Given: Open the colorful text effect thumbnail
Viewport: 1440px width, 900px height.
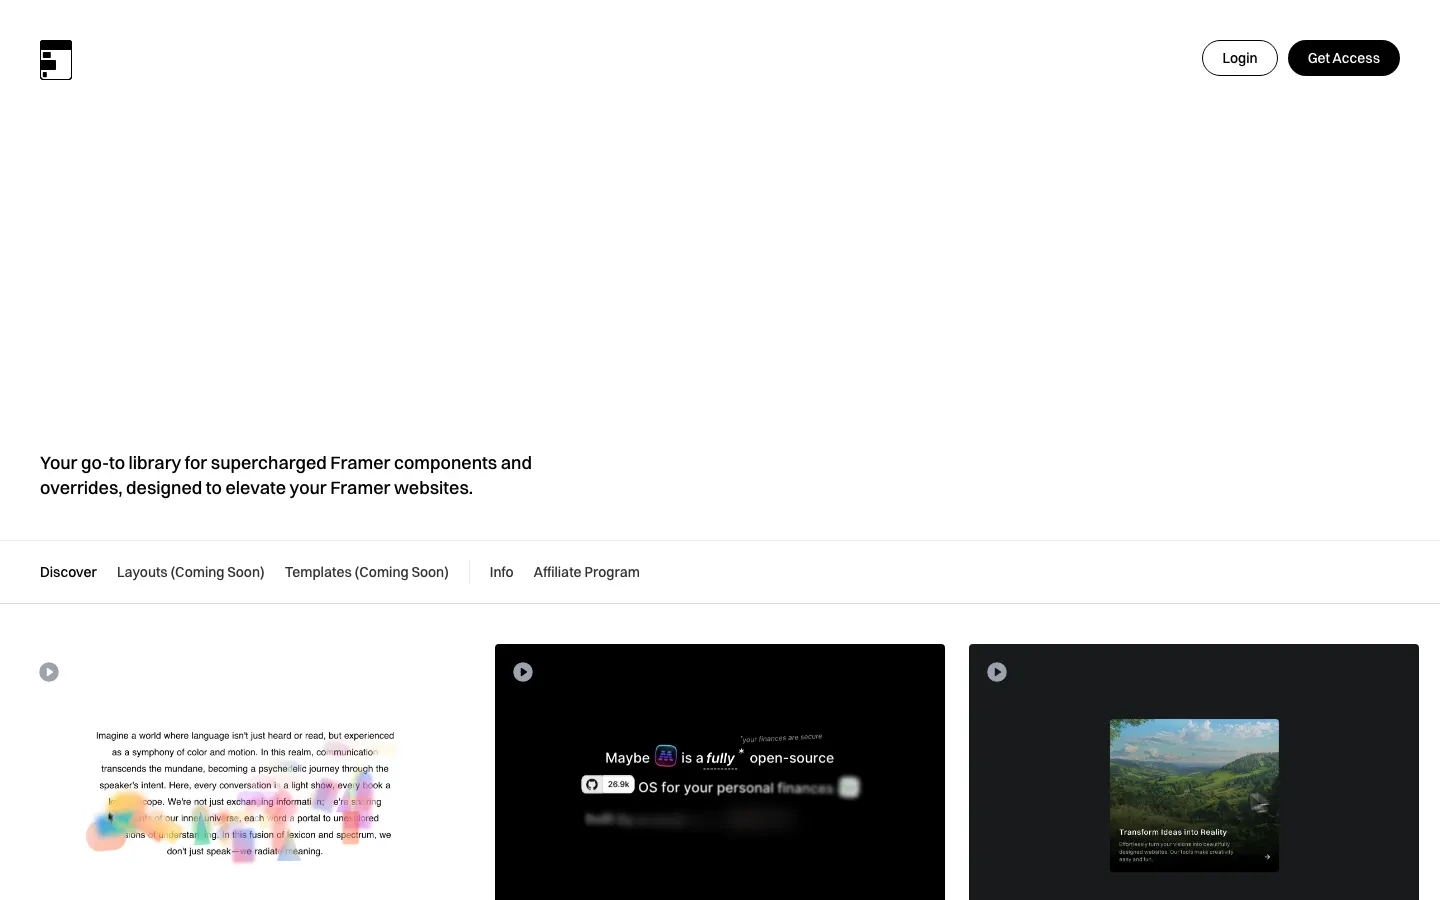Looking at the screenshot, I should pos(245,793).
